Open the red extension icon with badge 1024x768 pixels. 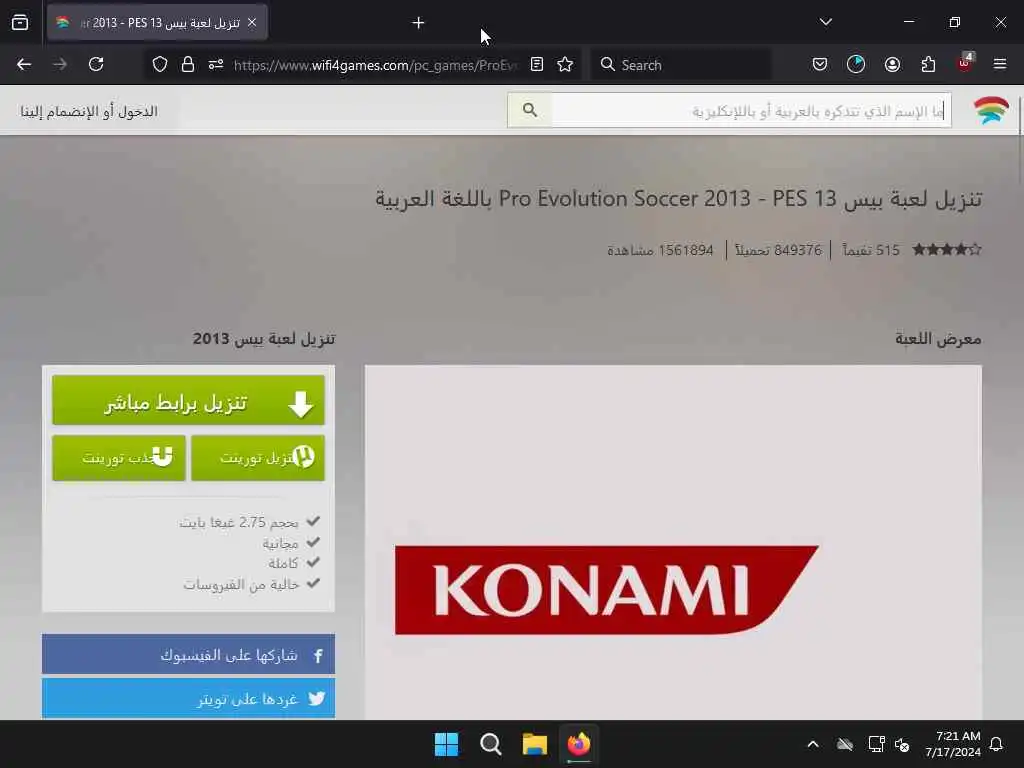[965, 63]
